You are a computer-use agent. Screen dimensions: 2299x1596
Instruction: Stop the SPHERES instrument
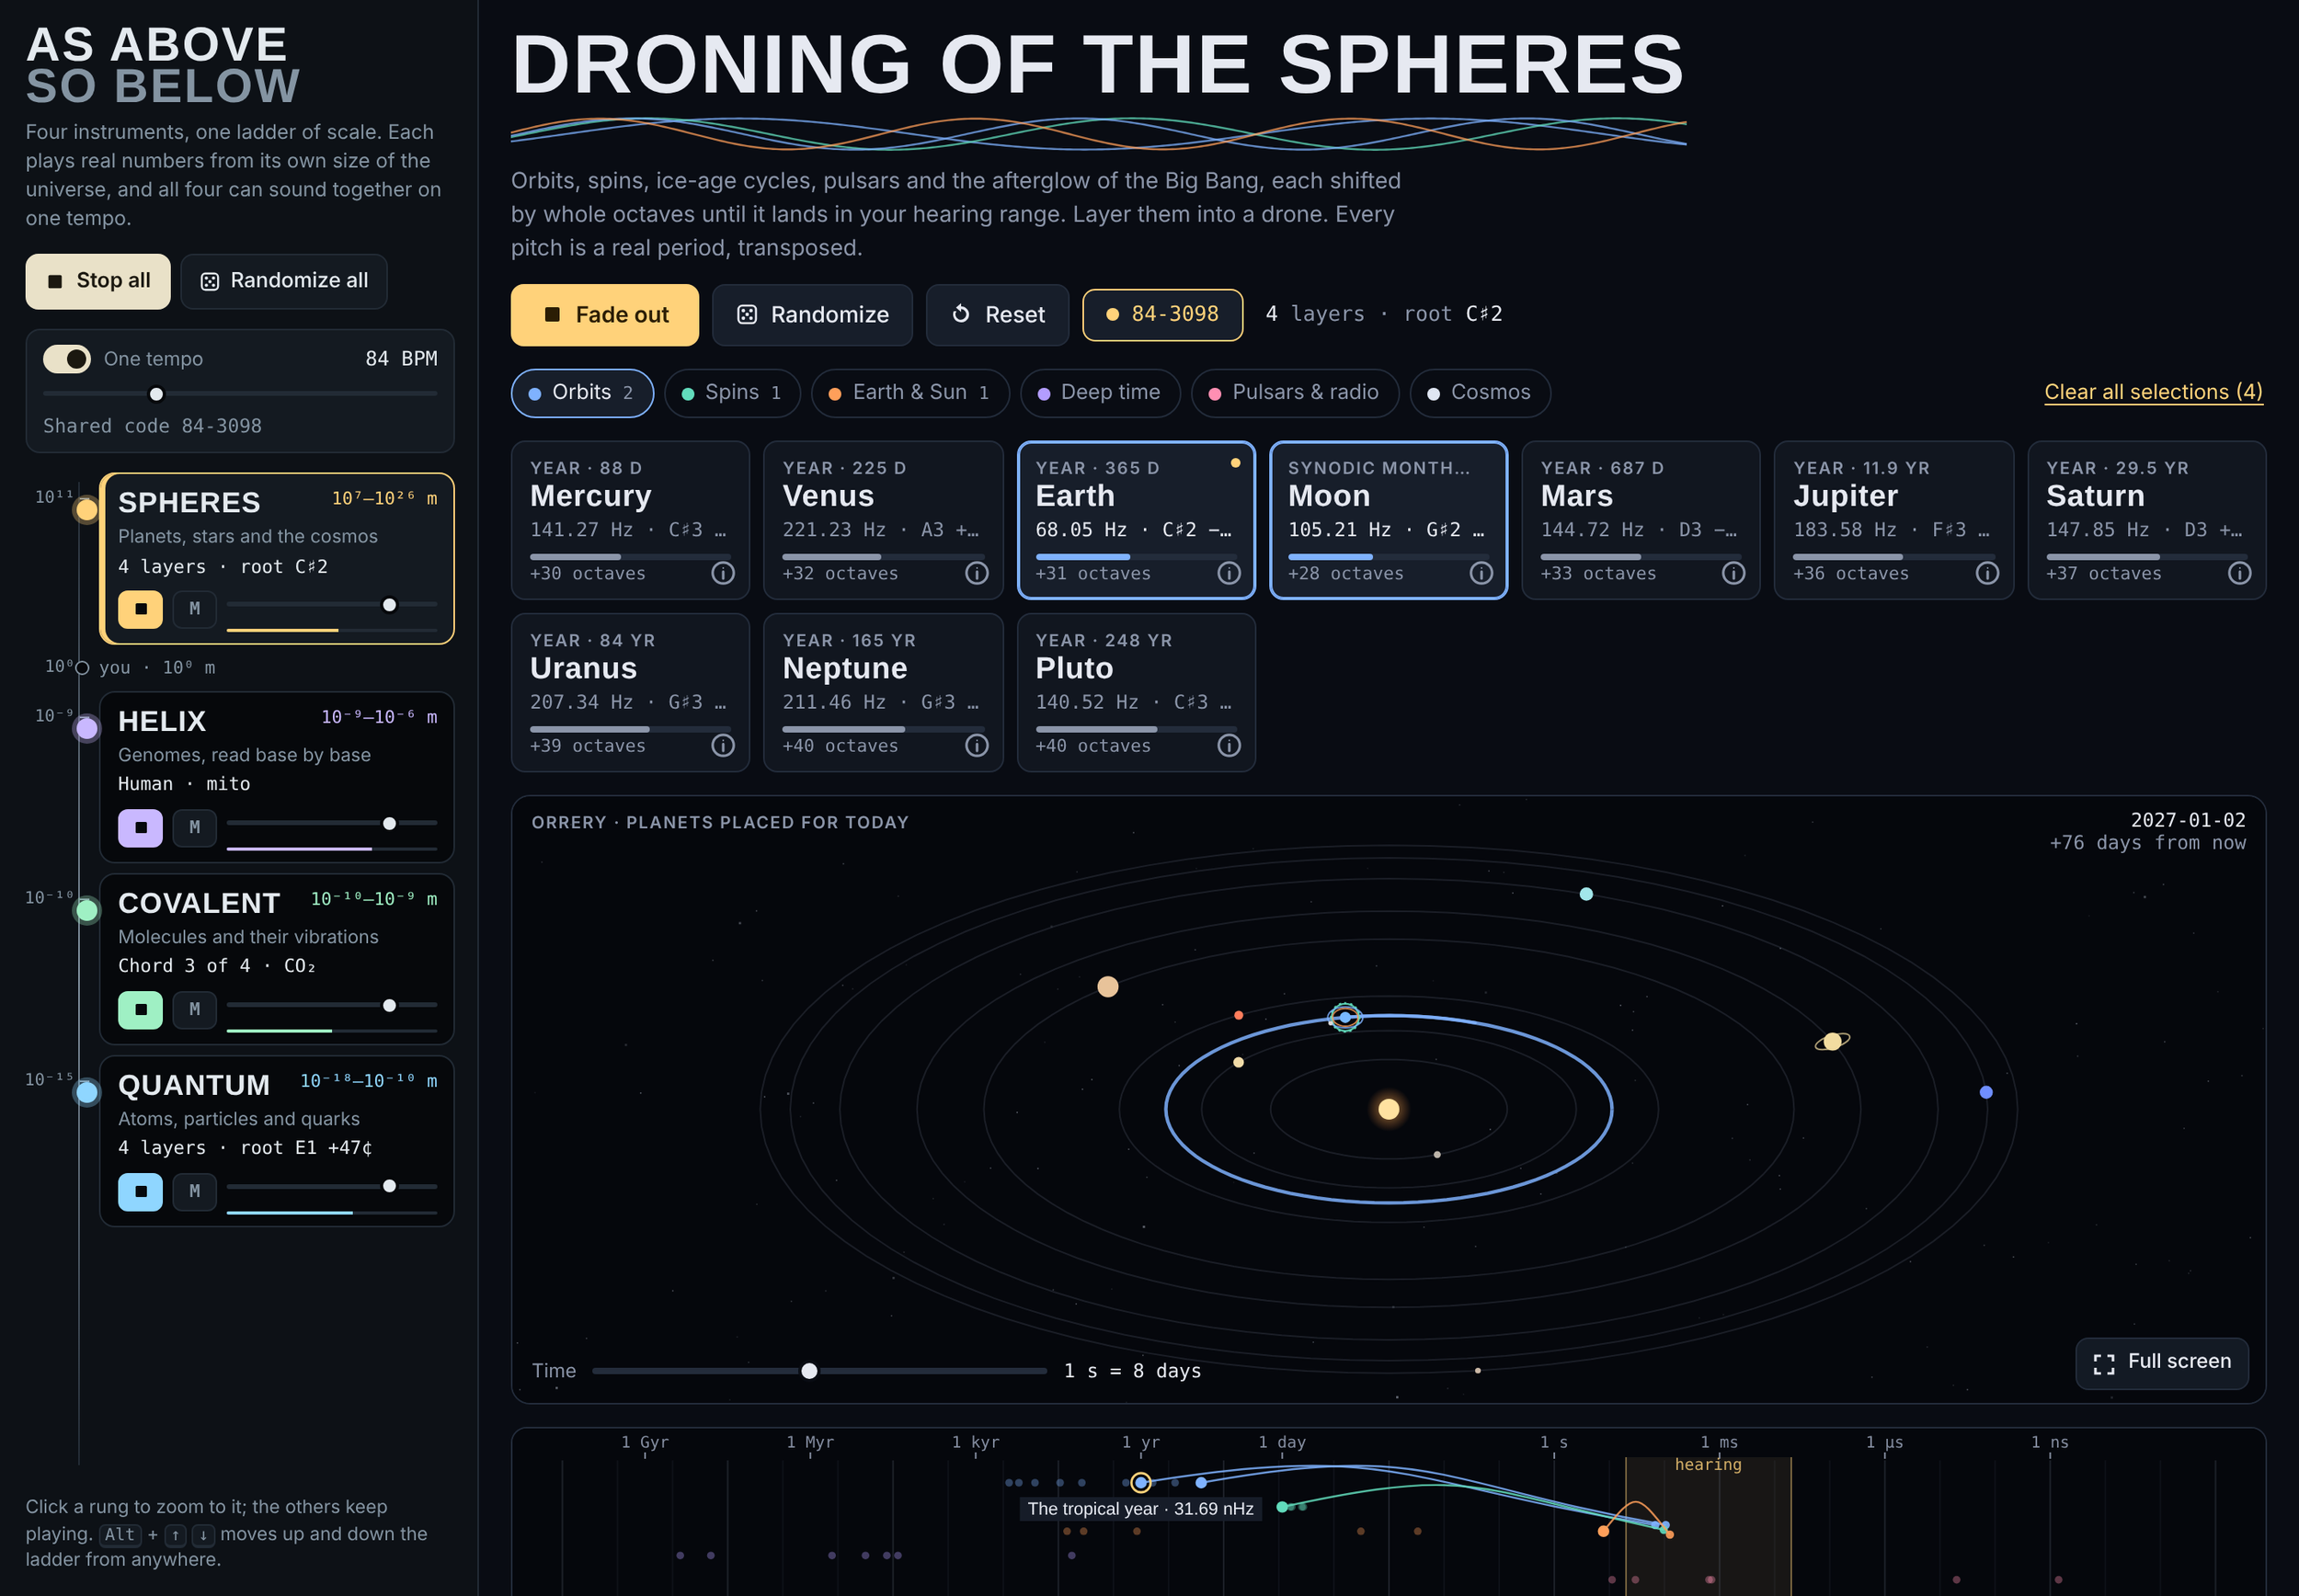tap(140, 608)
